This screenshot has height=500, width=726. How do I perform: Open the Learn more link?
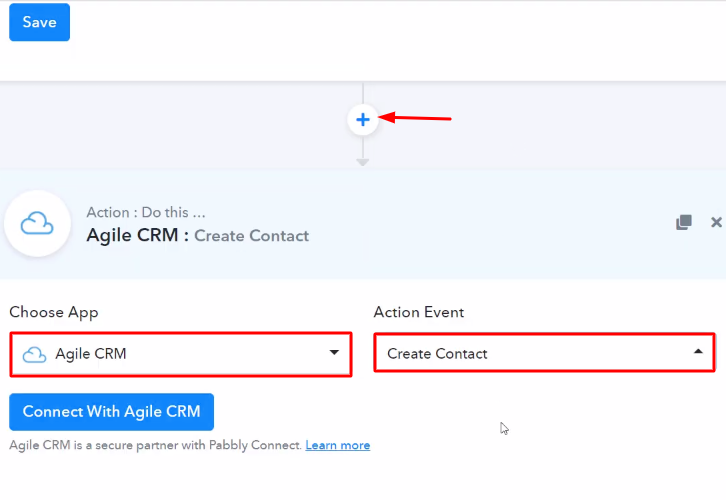338,445
